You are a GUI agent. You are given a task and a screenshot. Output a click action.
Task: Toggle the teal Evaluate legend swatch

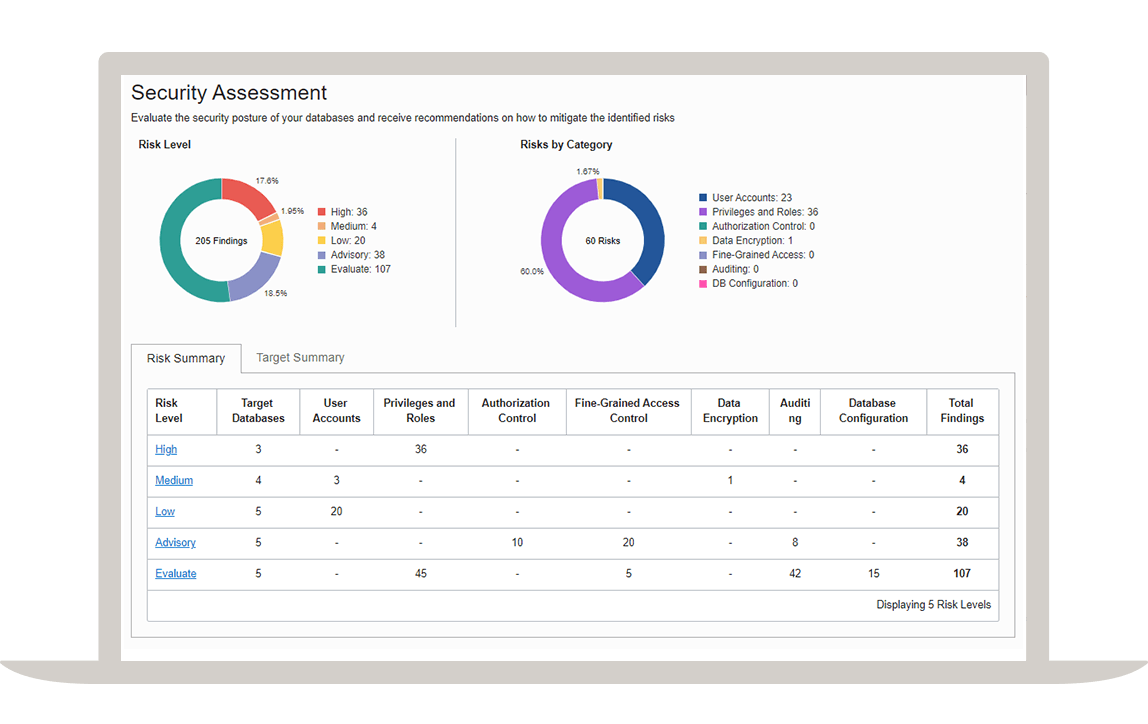click(322, 269)
